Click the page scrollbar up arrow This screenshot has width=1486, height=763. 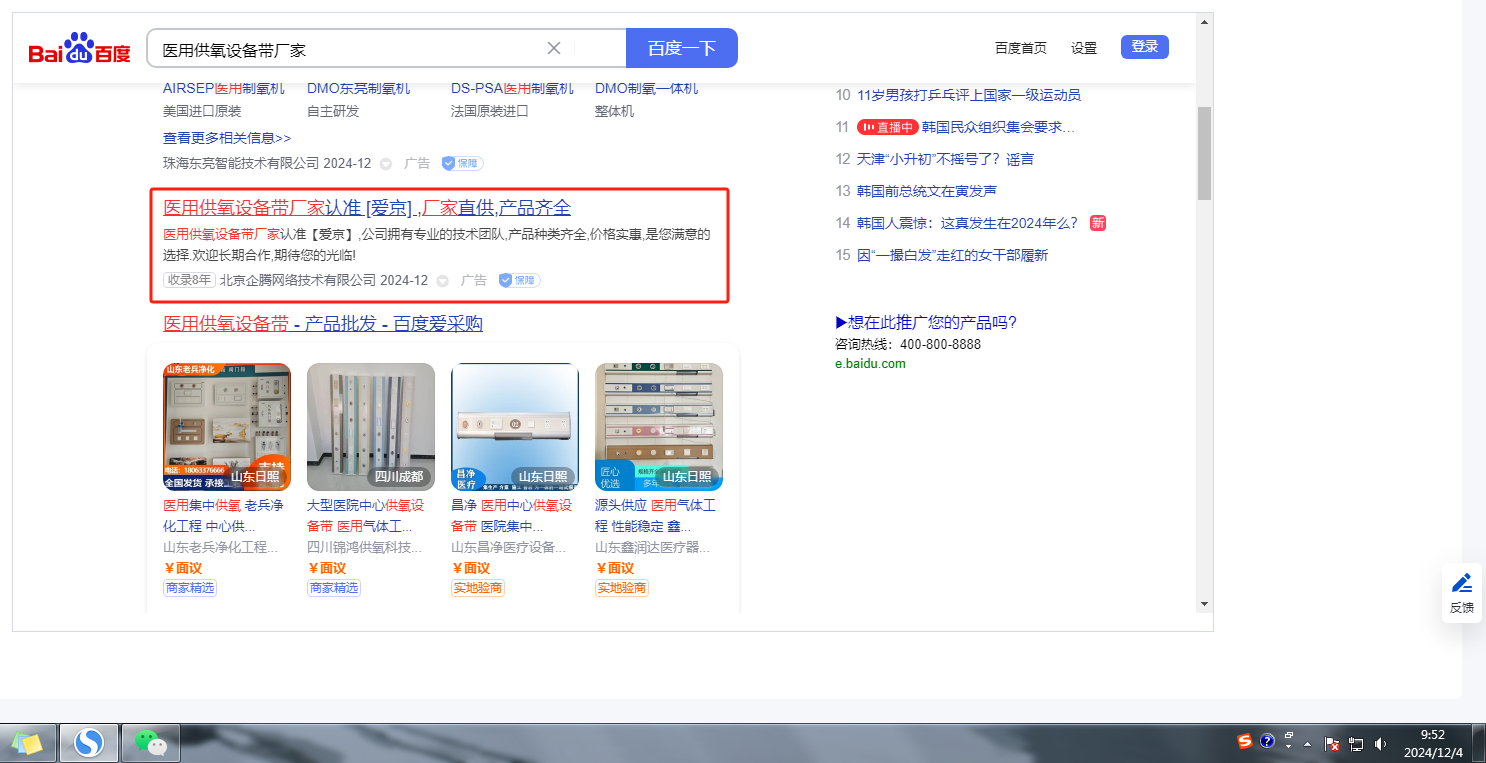(x=1205, y=21)
